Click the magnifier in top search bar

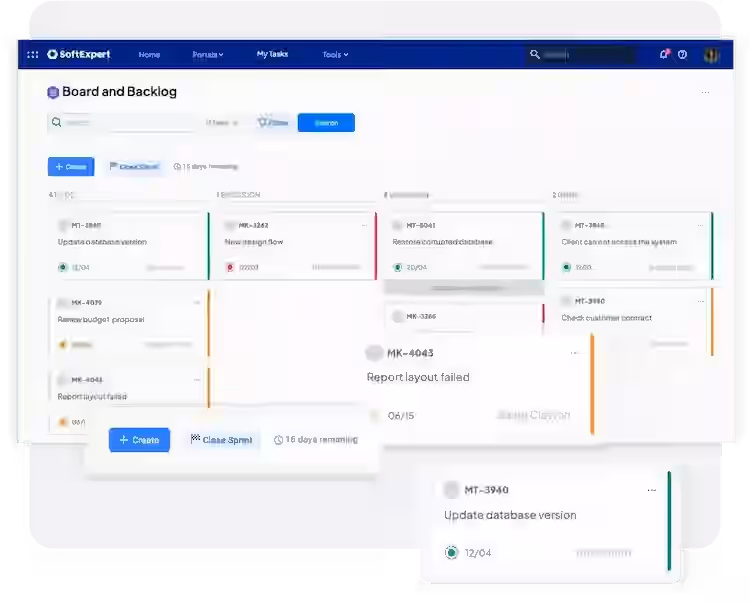click(536, 55)
